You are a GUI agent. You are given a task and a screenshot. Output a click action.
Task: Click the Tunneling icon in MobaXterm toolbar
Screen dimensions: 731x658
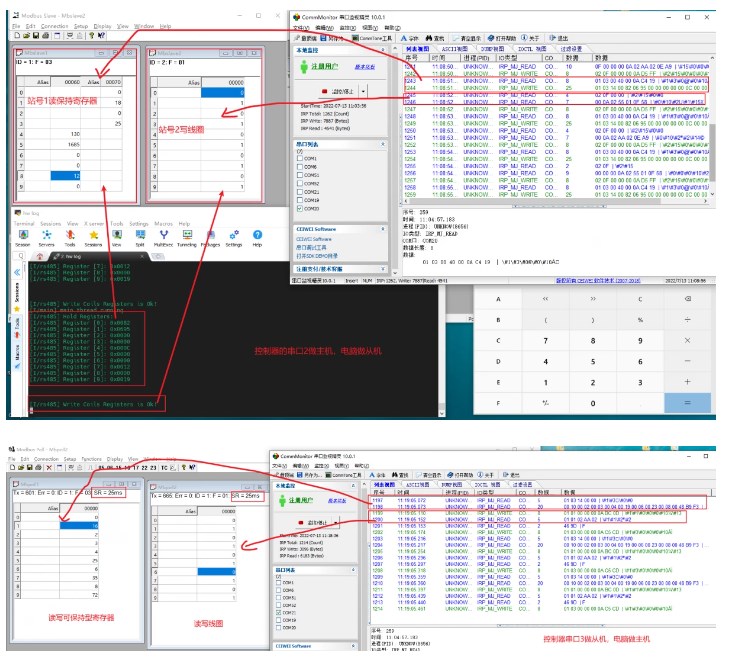[186, 234]
